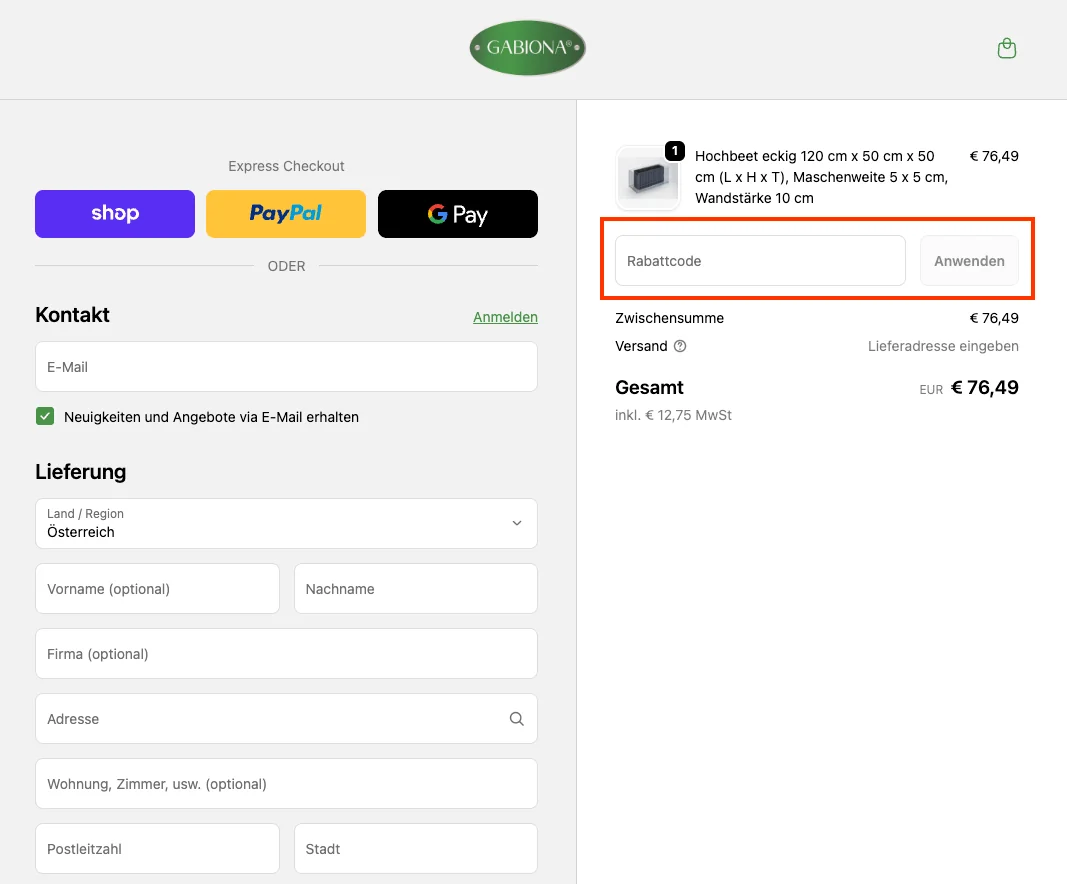Select the Wohnung, Zimmer field

pyautogui.click(x=286, y=784)
